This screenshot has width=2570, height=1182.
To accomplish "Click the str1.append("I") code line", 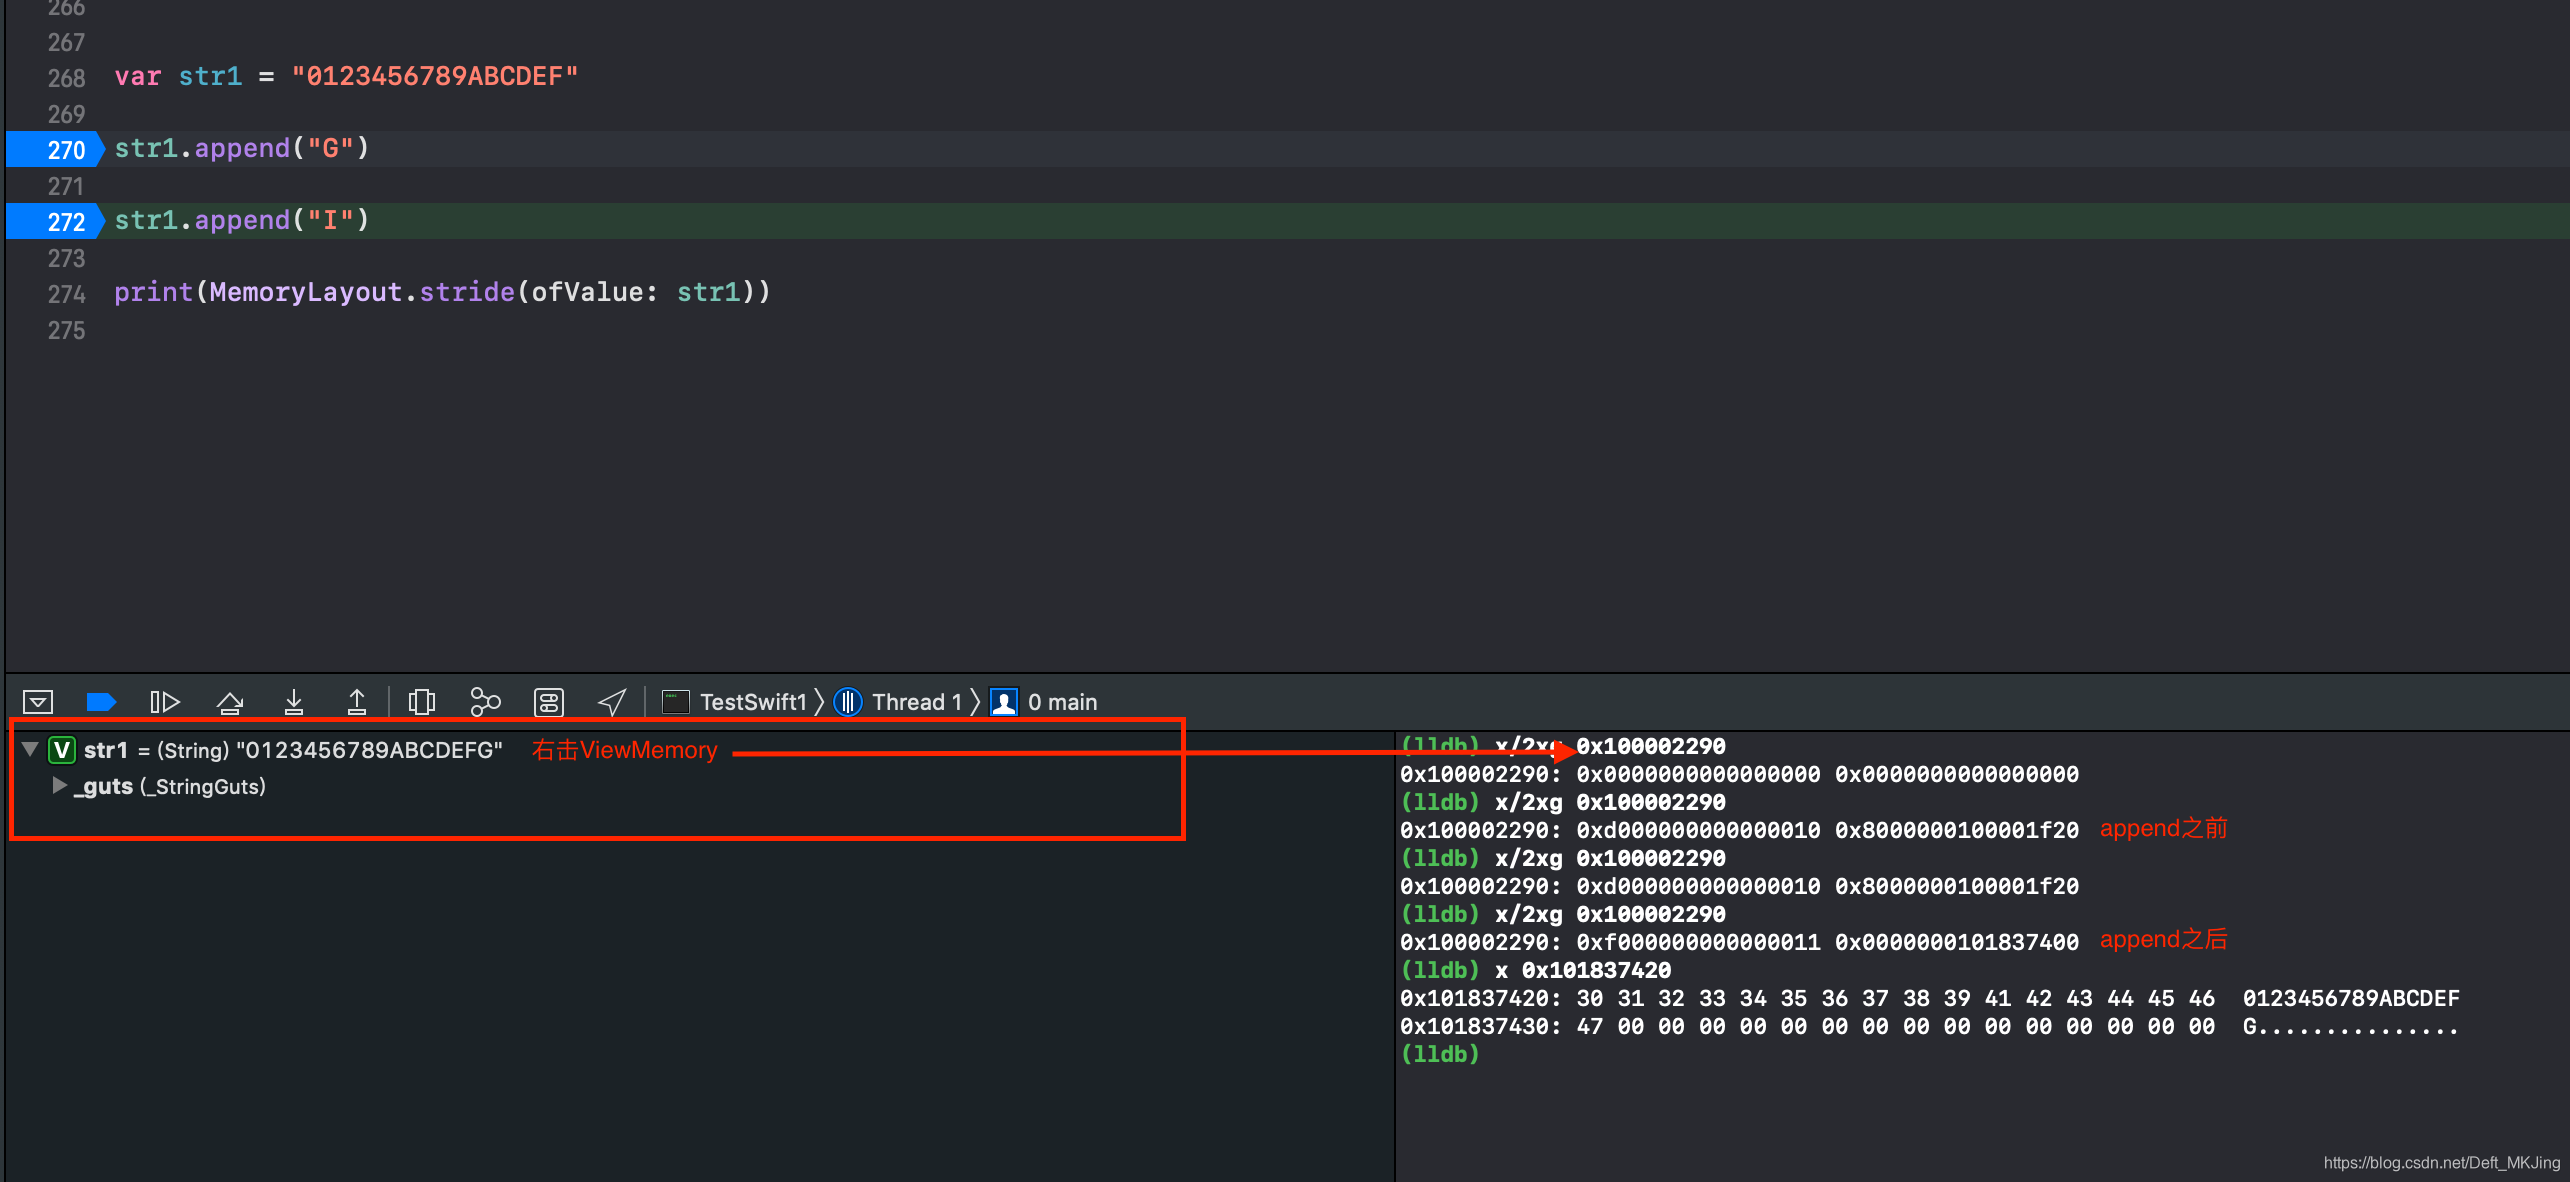I will click(242, 221).
